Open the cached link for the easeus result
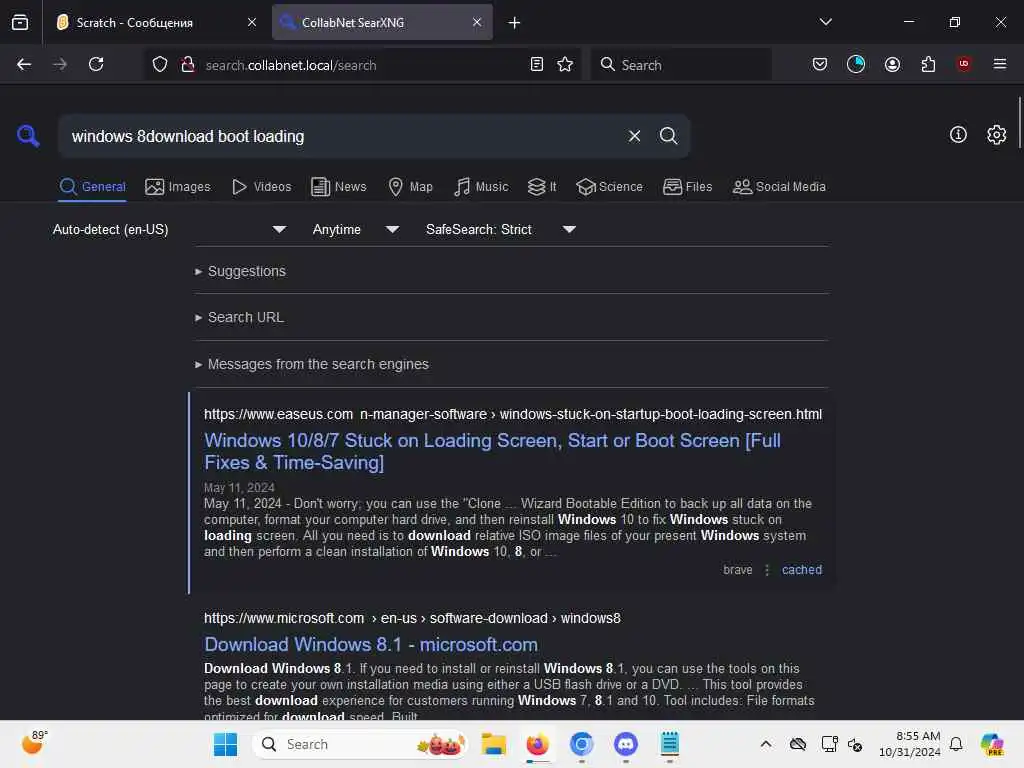Image resolution: width=1024 pixels, height=768 pixels. point(801,569)
